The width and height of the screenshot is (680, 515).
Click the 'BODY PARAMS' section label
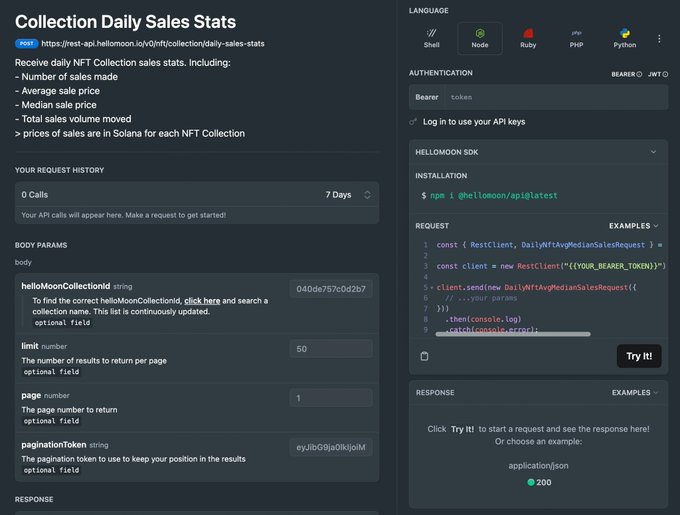41,245
